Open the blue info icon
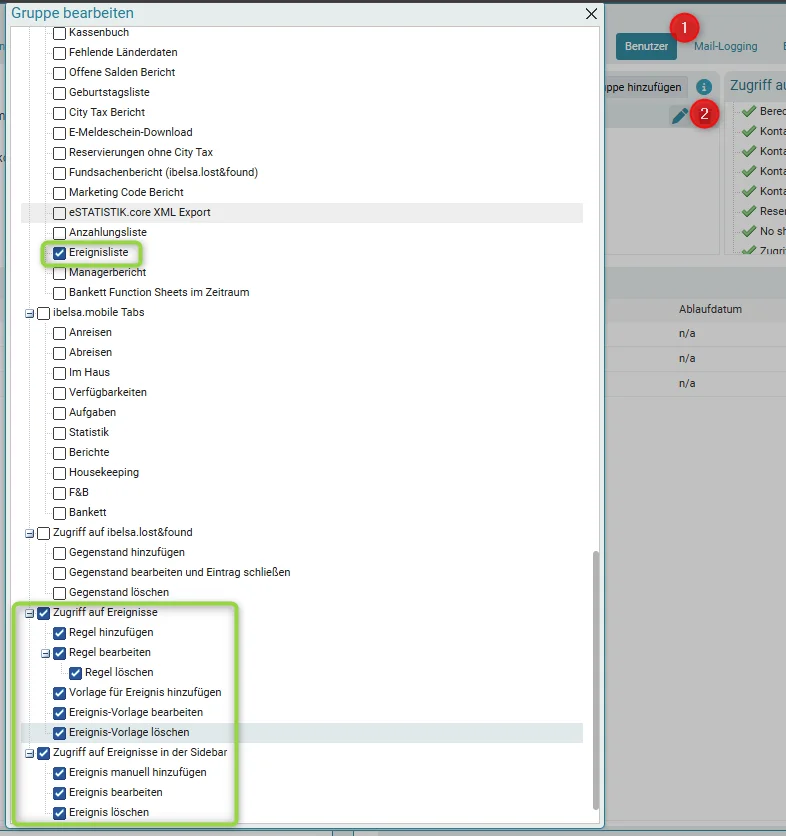 tap(703, 87)
